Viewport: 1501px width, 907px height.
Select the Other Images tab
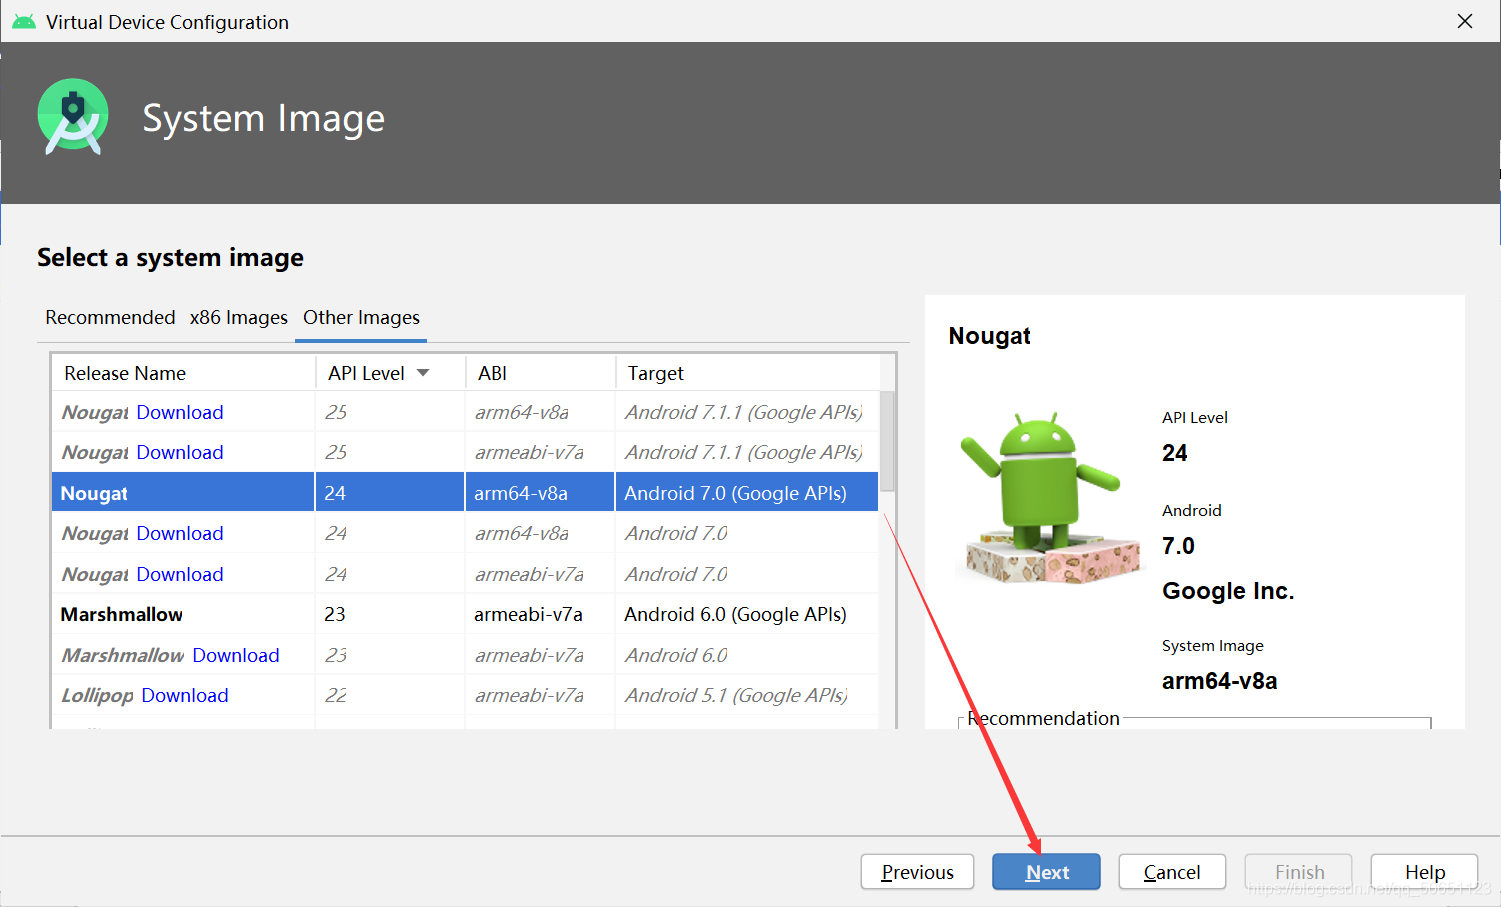pos(361,317)
